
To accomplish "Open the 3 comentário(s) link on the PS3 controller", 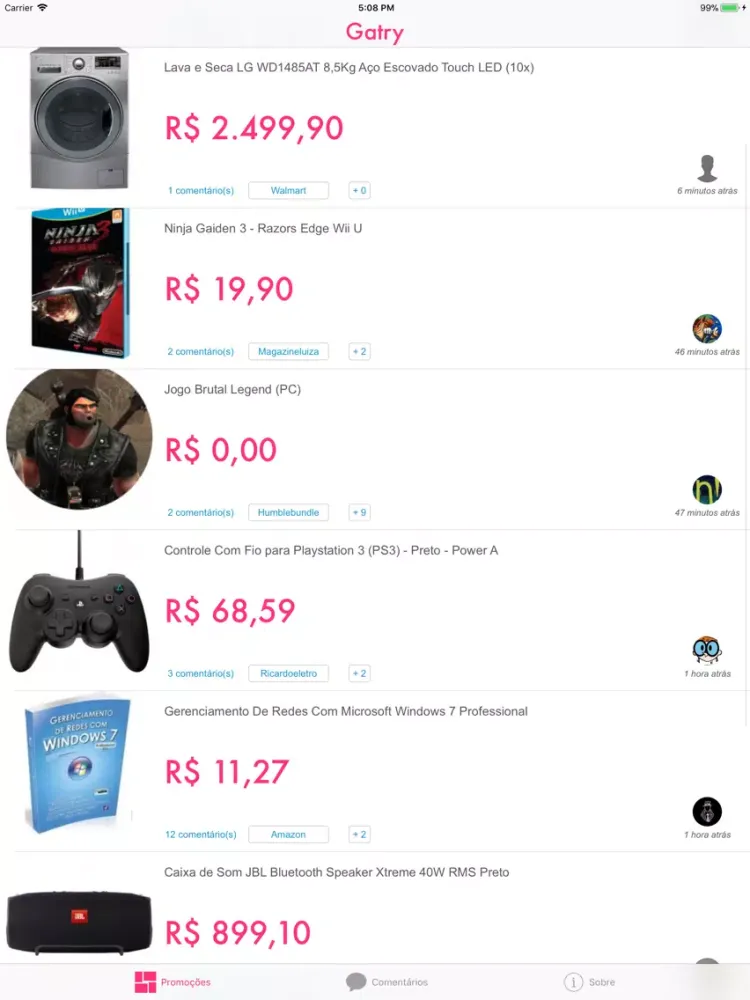I will [x=201, y=673].
